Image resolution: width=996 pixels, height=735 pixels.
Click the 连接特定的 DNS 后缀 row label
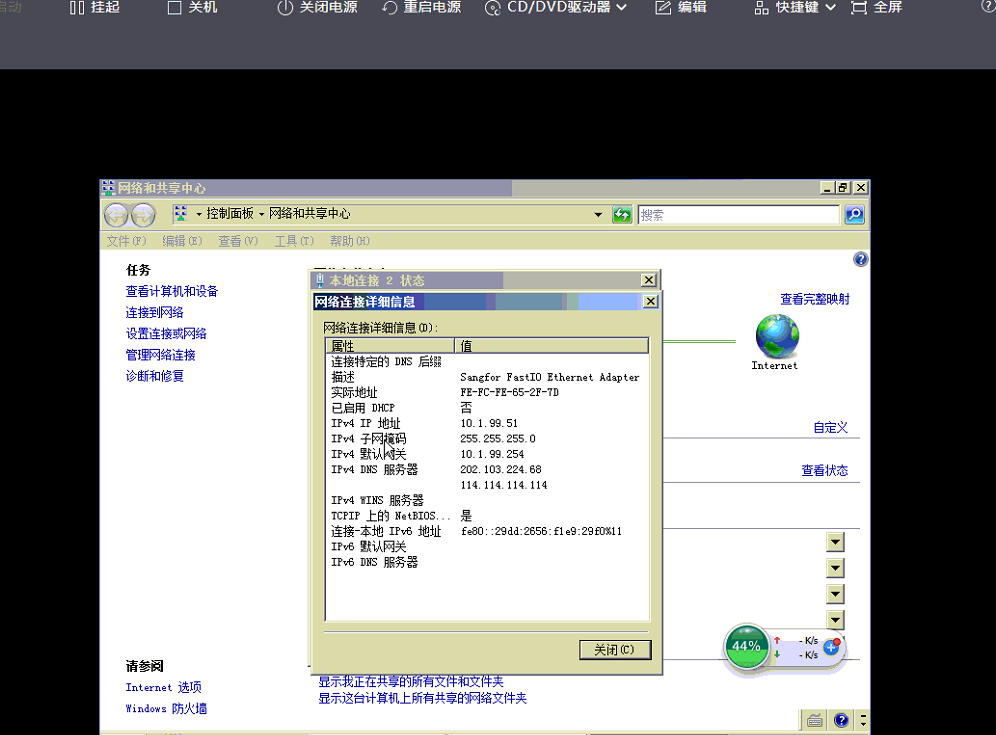tap(386, 361)
